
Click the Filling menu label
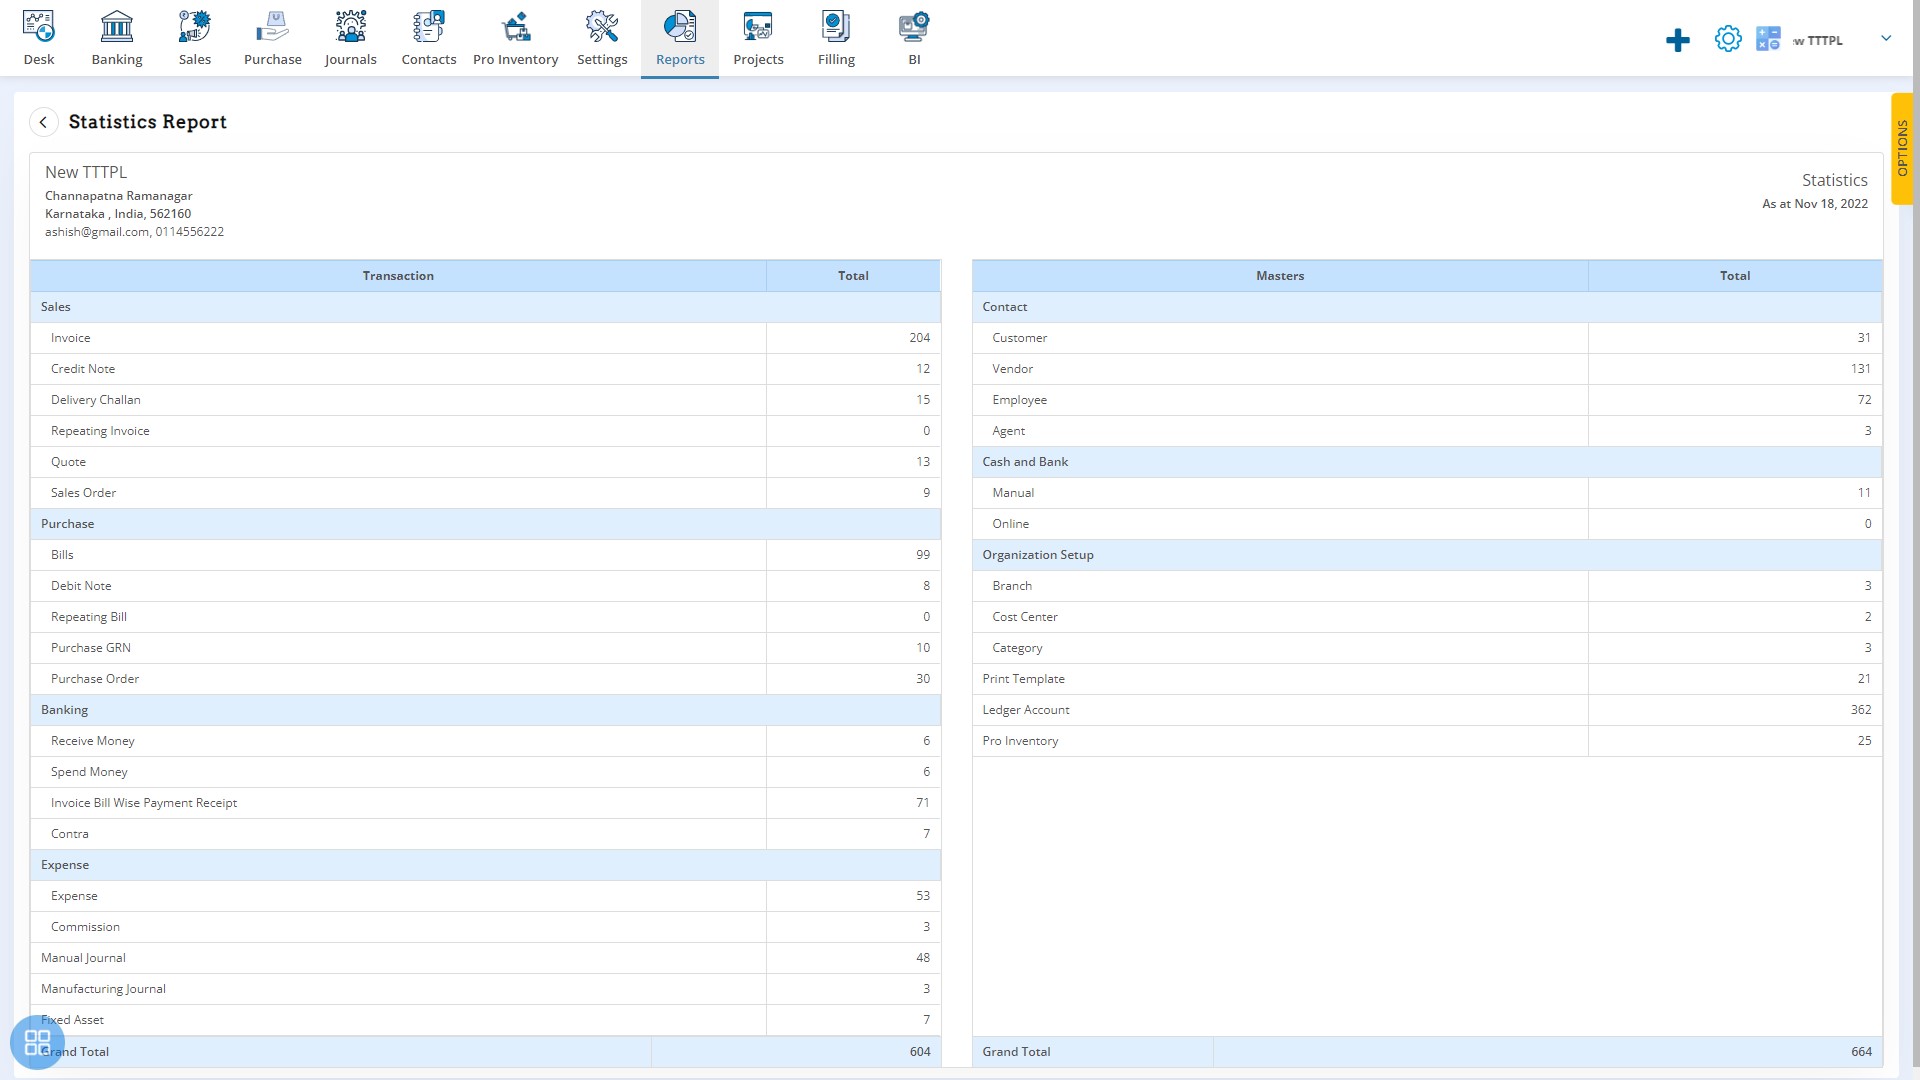836,60
